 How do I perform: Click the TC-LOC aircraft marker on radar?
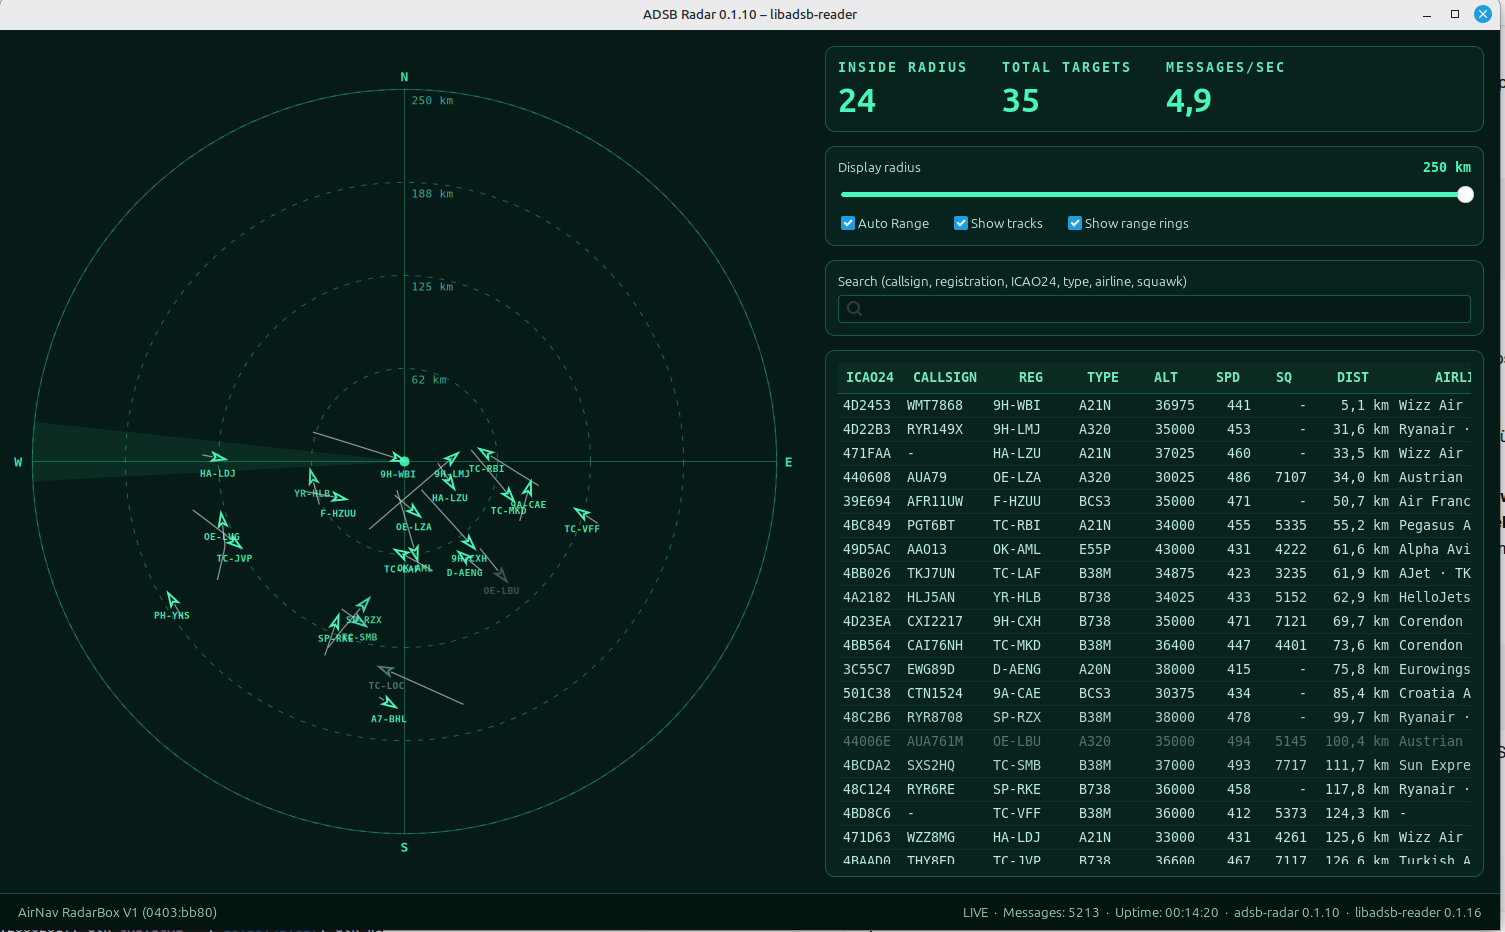click(386, 671)
